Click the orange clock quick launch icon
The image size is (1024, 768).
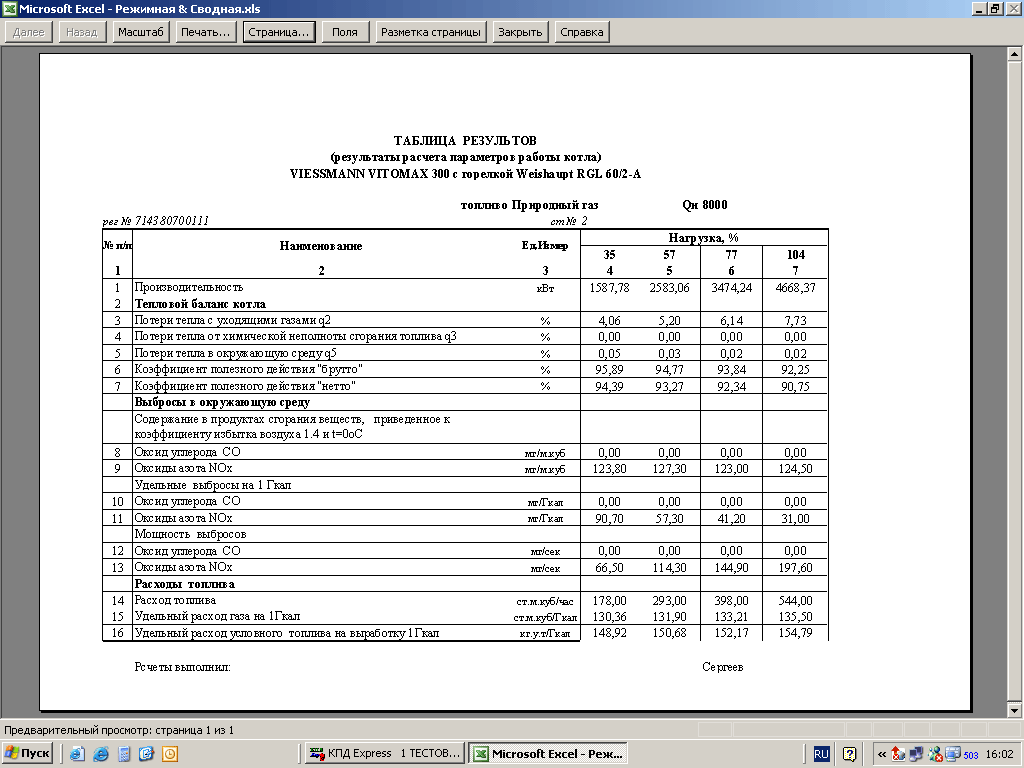pyautogui.click(x=170, y=754)
